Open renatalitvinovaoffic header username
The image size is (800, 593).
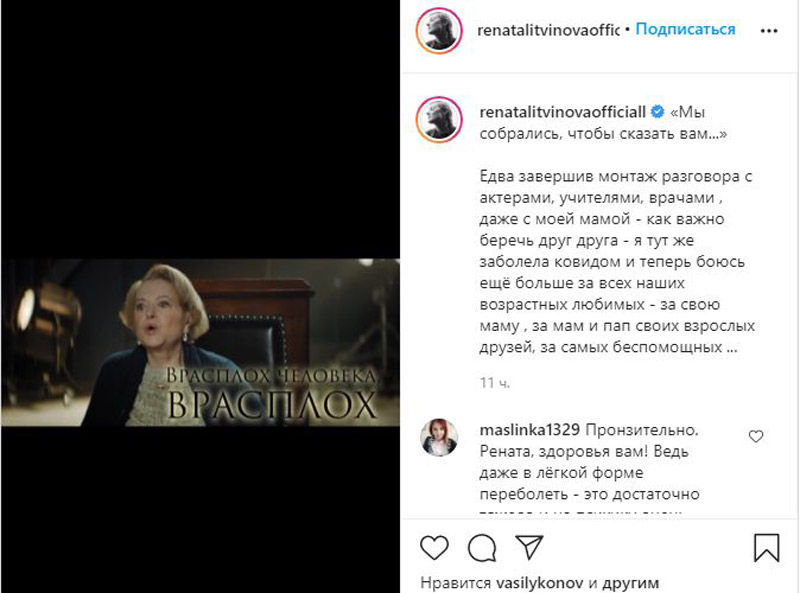tap(548, 31)
